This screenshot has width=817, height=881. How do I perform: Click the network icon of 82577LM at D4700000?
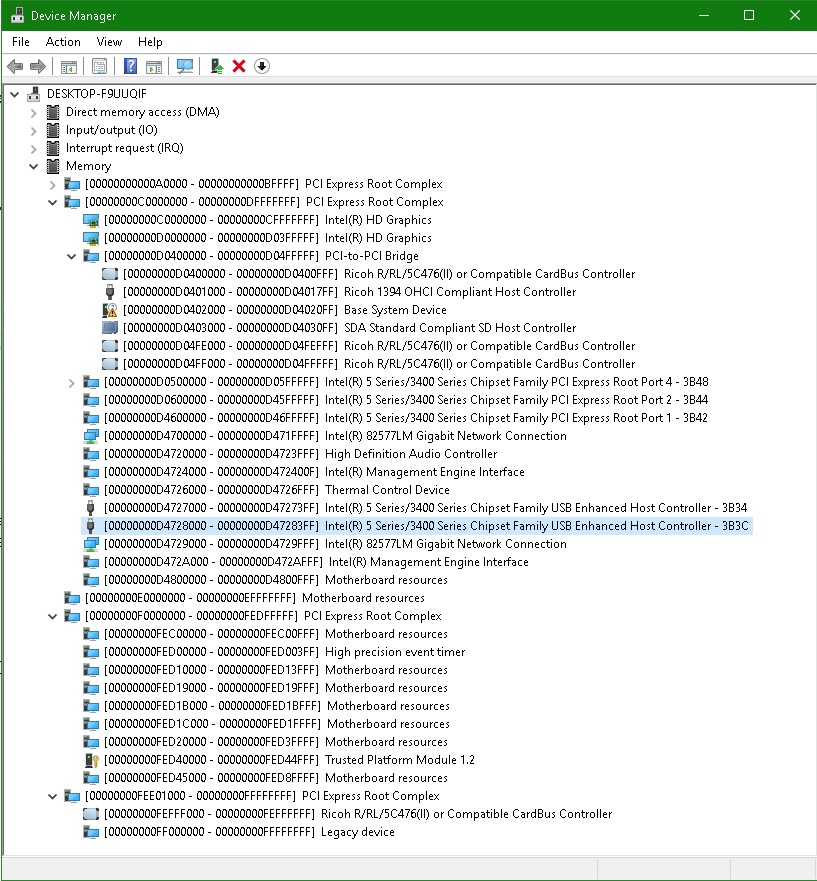point(91,435)
